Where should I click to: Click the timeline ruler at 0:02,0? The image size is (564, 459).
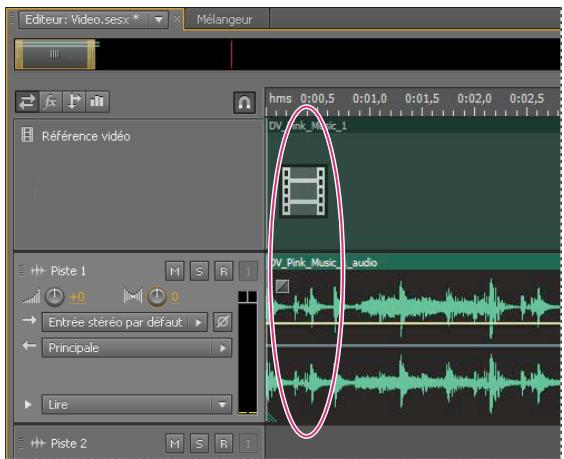(474, 99)
